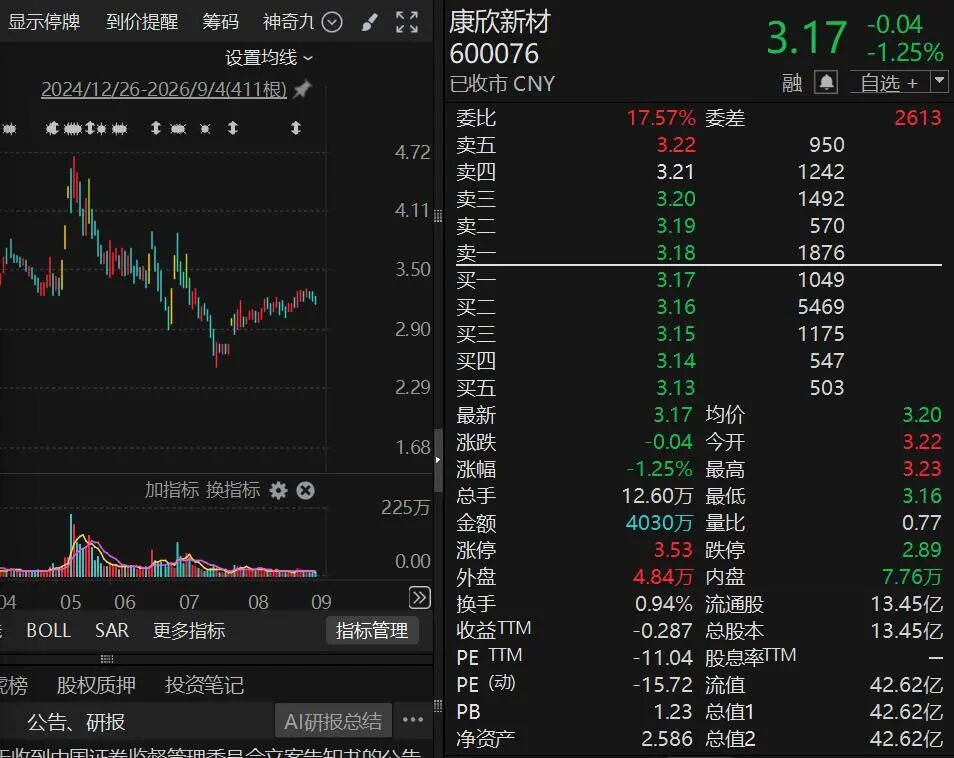The image size is (954, 758).
Task: Toggle 显示停牌 display option
Action: click(x=44, y=22)
